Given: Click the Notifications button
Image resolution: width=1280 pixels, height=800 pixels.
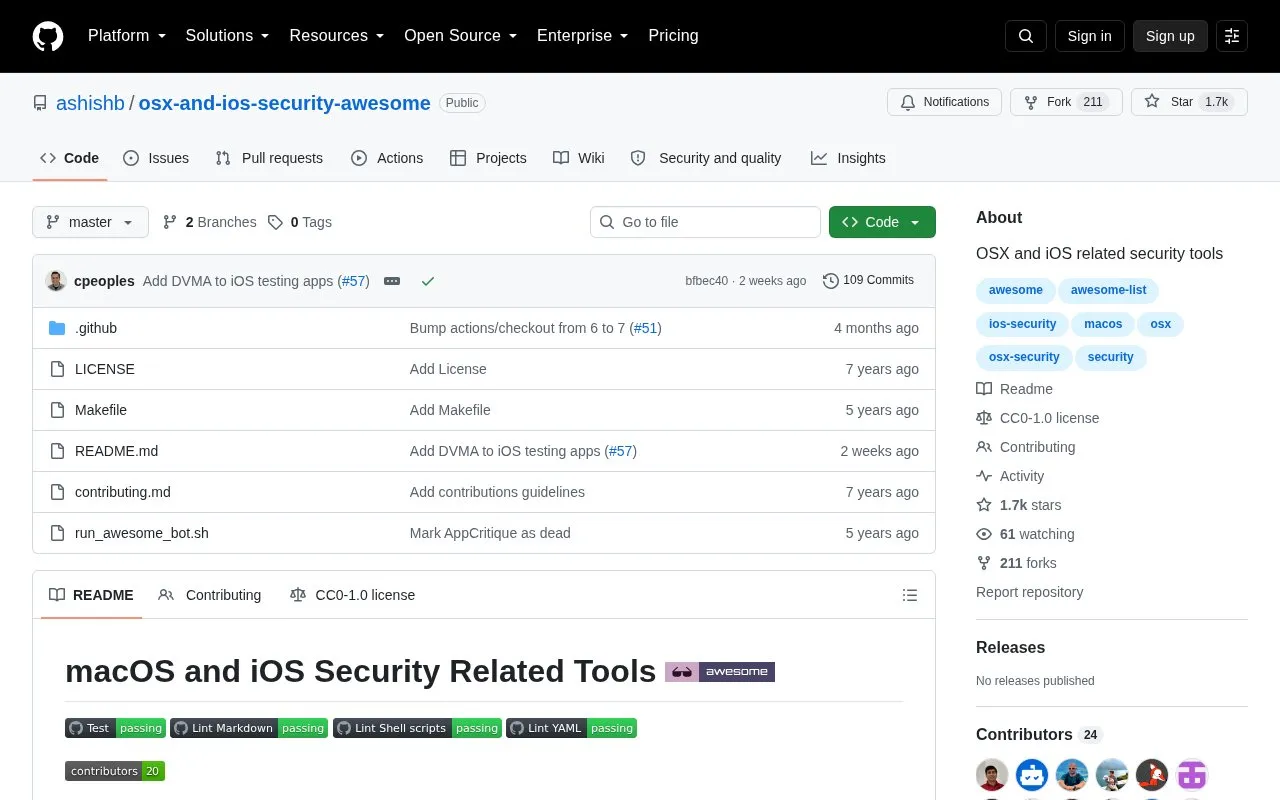Looking at the screenshot, I should coord(944,102).
